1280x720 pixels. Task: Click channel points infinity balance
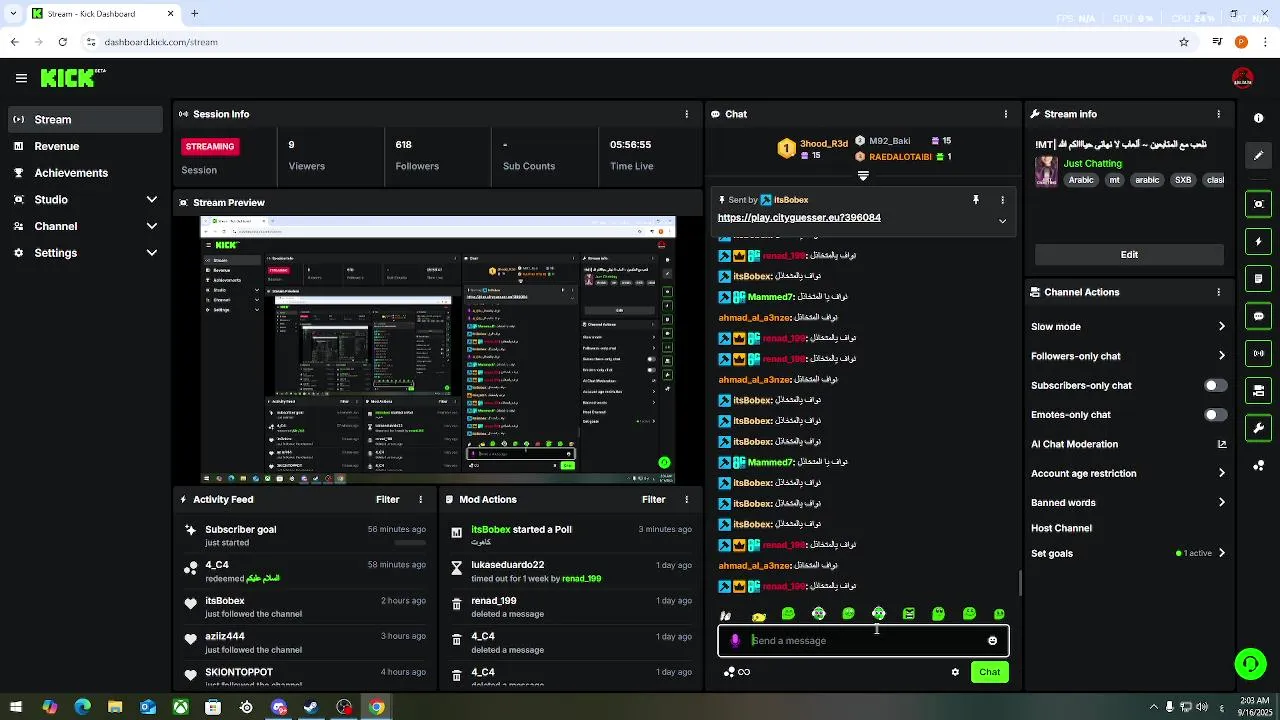[x=737, y=672]
